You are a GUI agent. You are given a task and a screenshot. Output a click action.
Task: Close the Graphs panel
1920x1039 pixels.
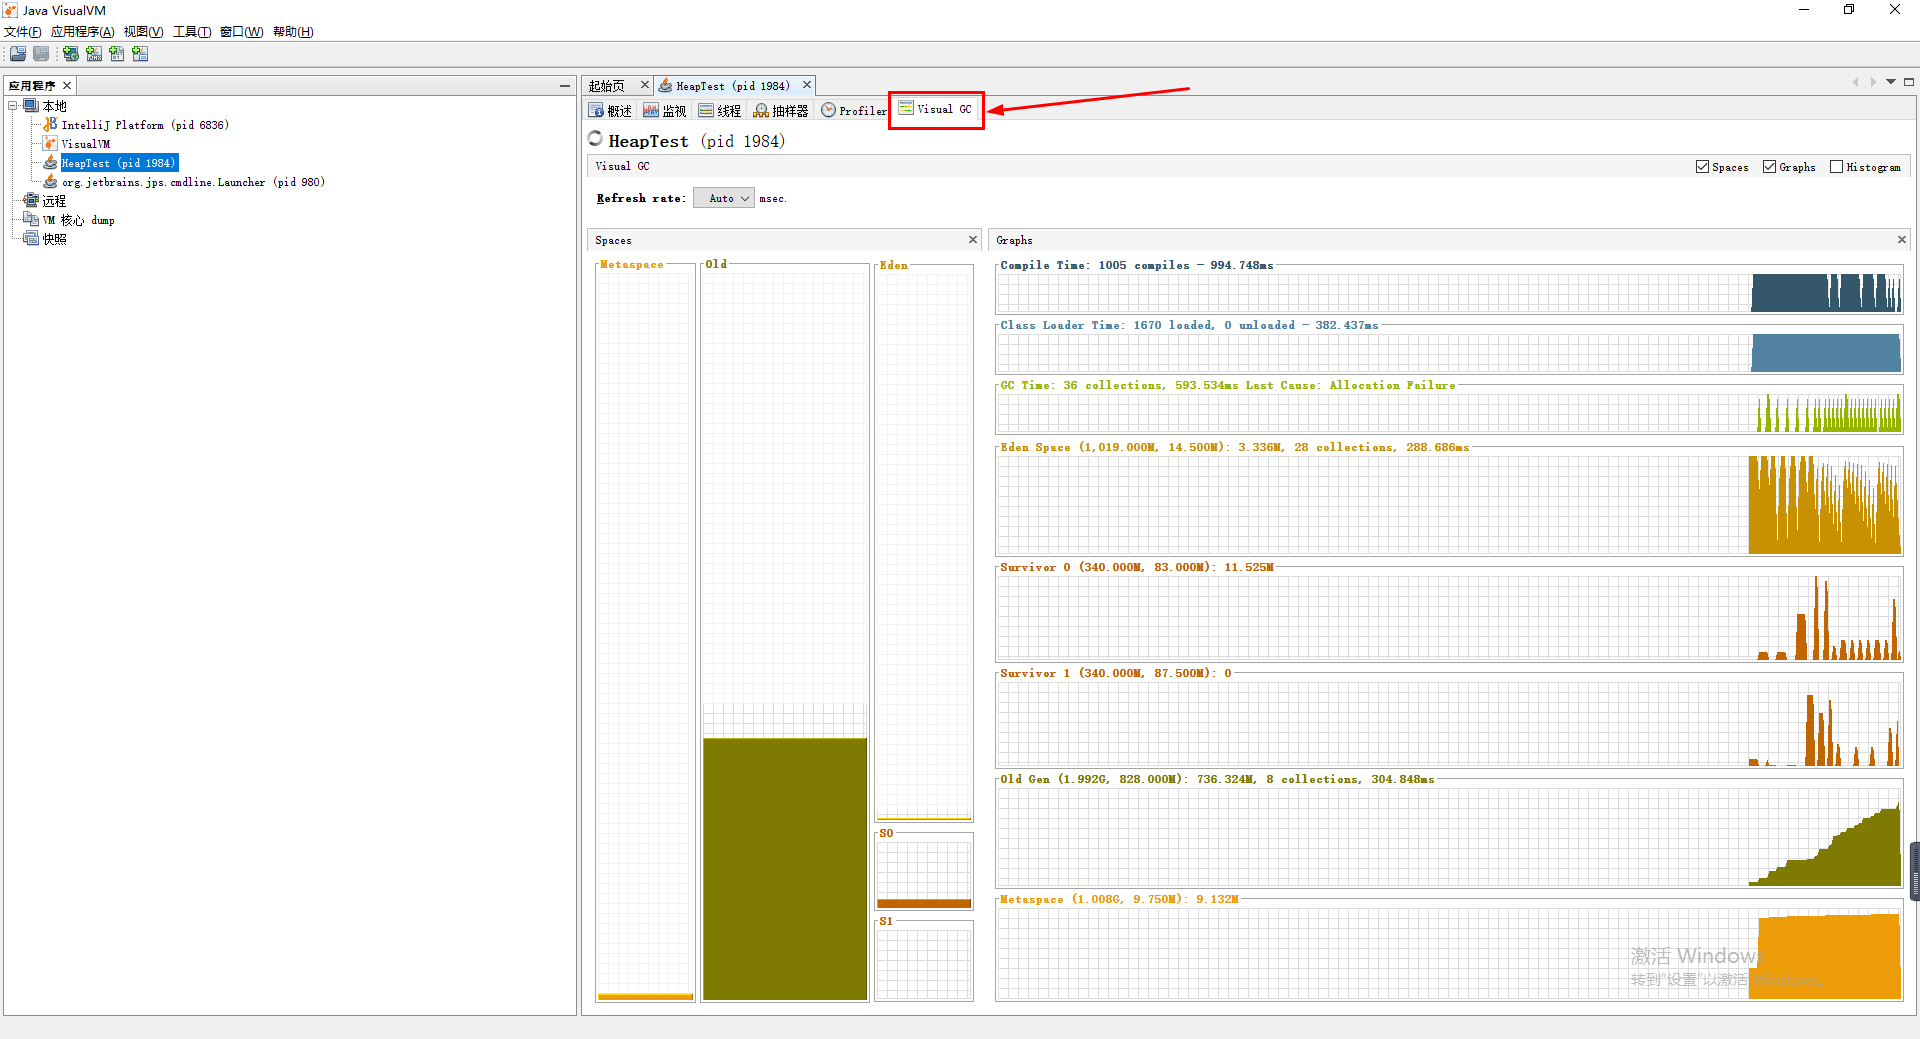[x=1902, y=240]
